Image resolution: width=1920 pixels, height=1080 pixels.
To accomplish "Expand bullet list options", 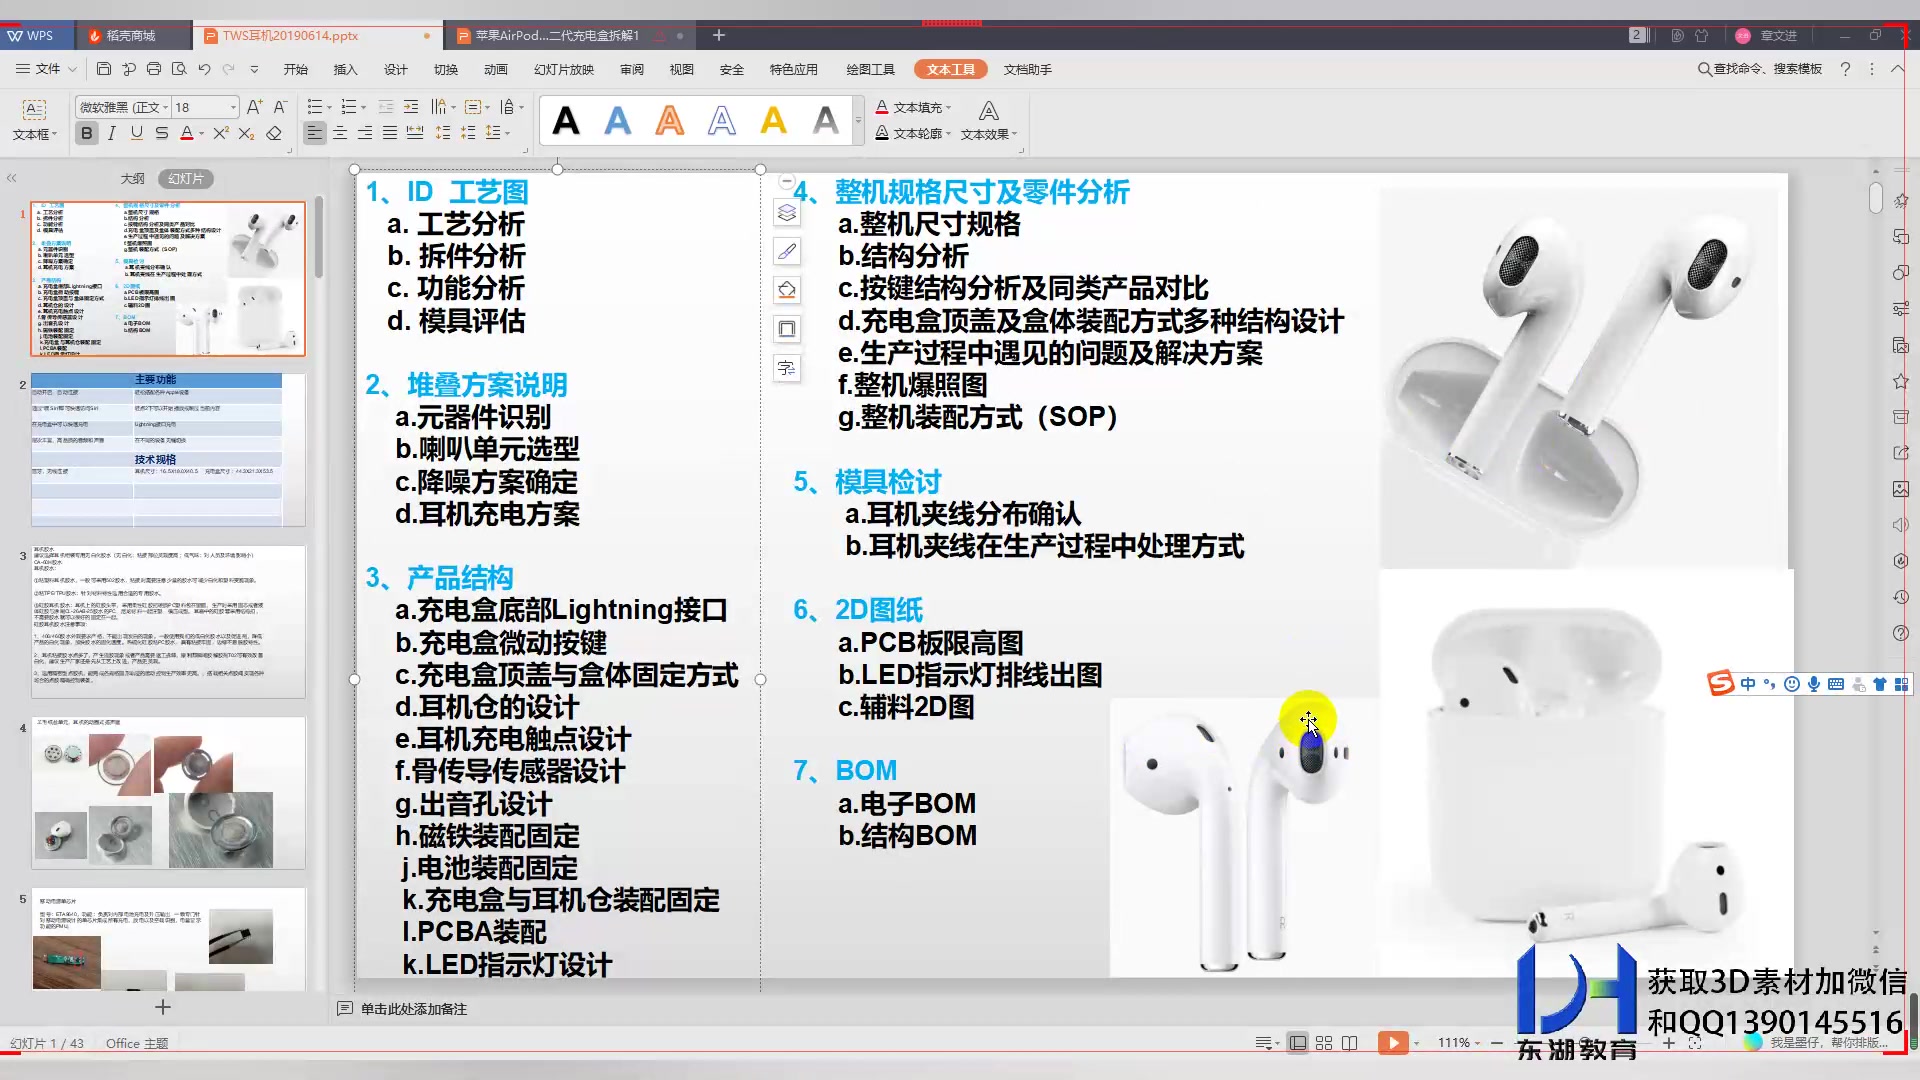I will (330, 107).
